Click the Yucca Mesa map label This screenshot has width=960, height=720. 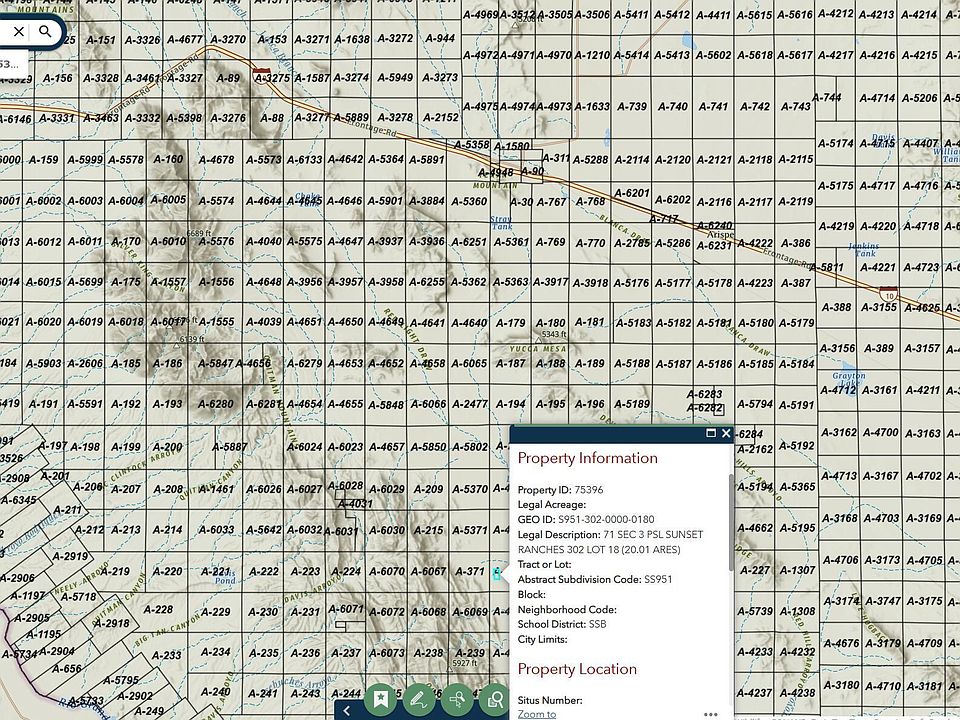[x=538, y=348]
